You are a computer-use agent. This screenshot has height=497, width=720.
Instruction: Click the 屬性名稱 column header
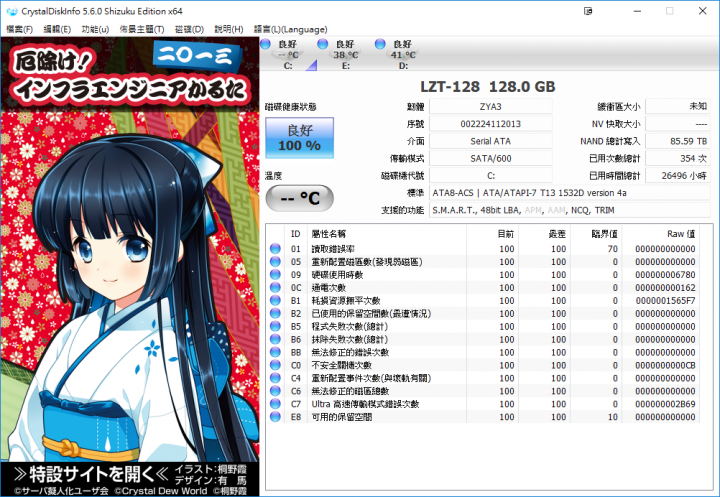click(388, 234)
